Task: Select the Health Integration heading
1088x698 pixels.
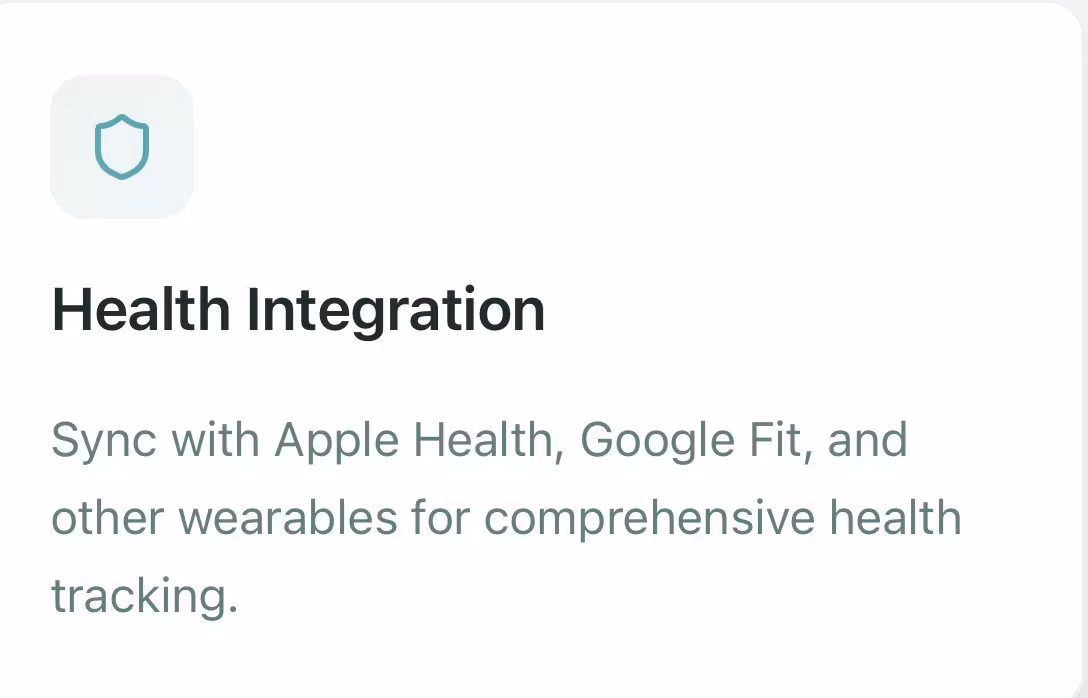Action: pos(298,309)
